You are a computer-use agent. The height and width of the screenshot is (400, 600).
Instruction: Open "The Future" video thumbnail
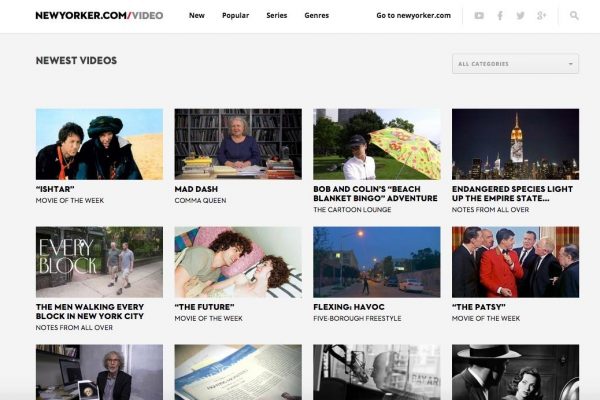pos(238,262)
